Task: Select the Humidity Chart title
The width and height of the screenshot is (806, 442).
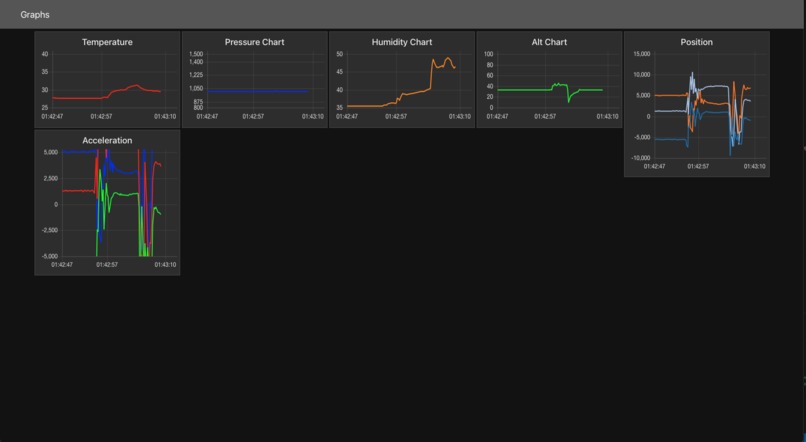Action: (x=402, y=42)
